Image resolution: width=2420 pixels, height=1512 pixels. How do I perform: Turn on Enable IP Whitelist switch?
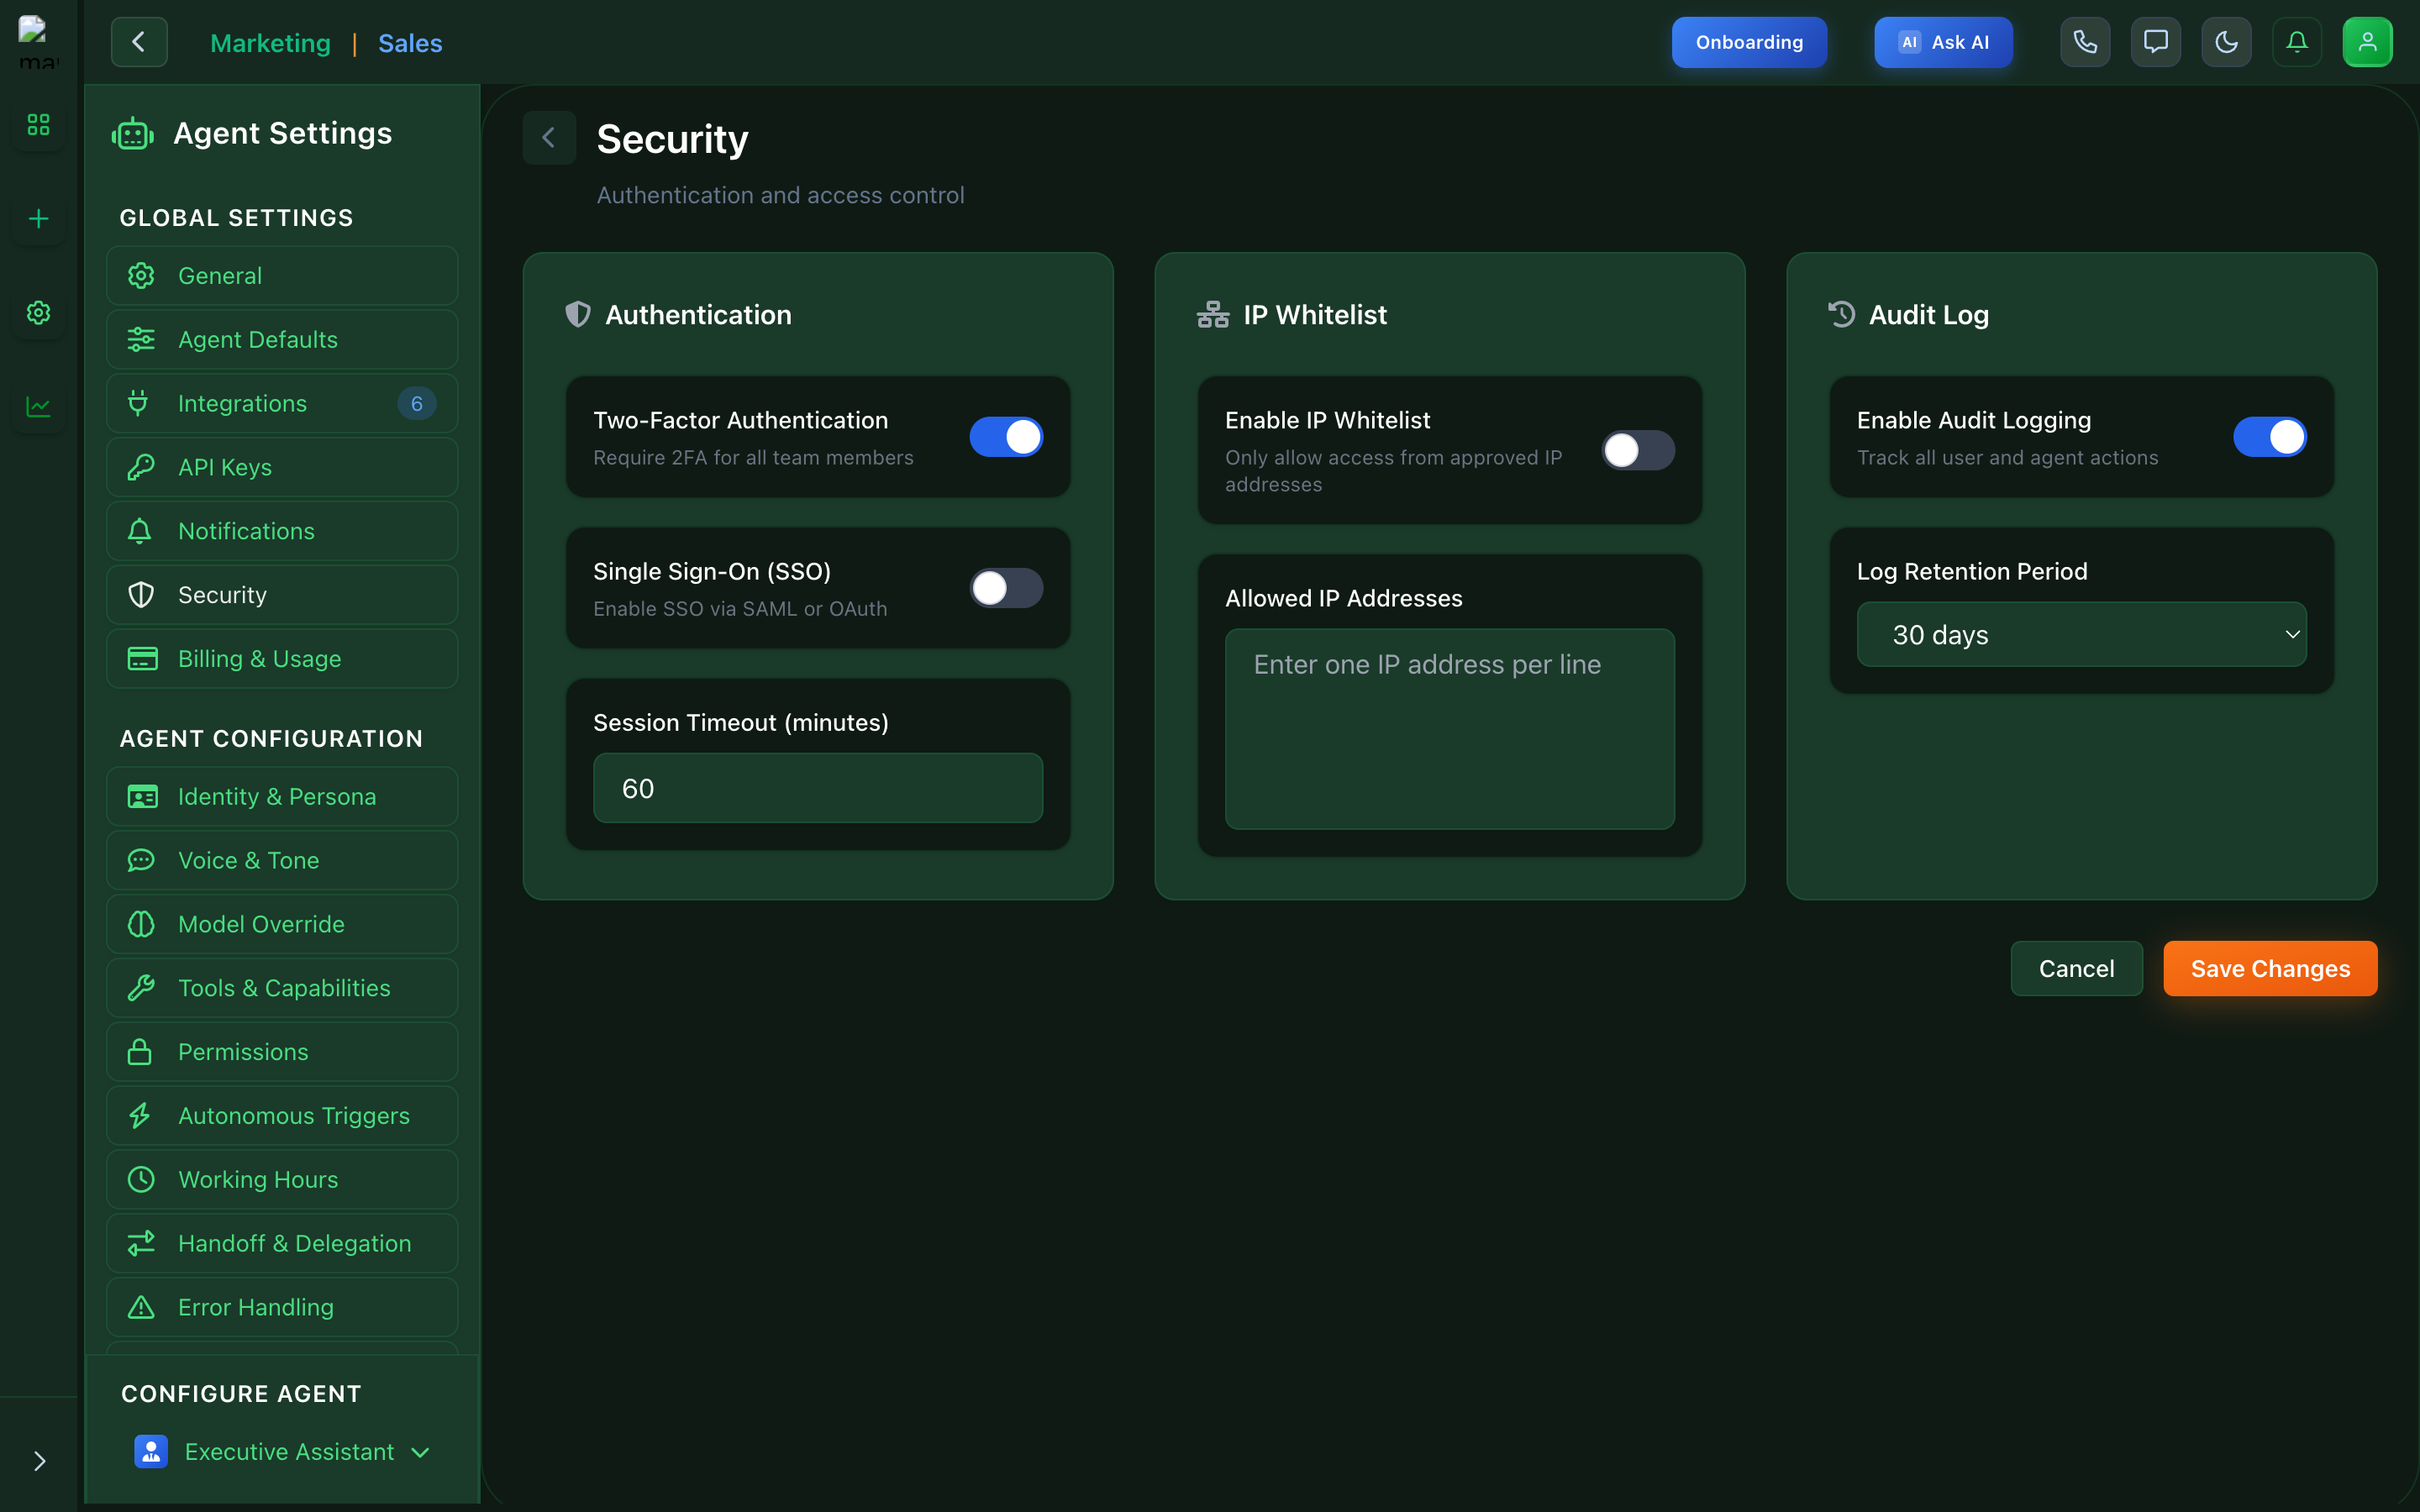(x=1638, y=450)
